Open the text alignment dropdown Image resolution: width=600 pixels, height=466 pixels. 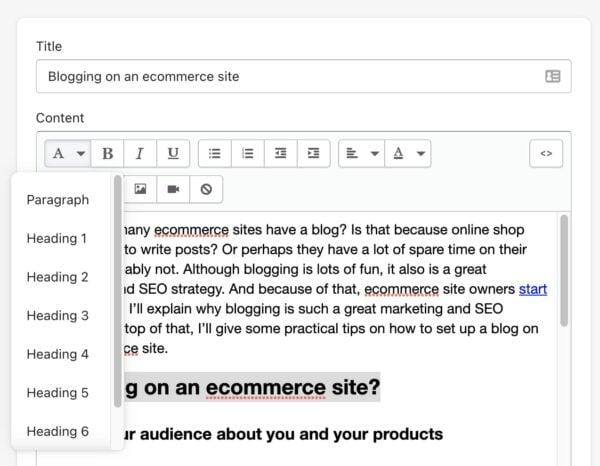tap(361, 153)
